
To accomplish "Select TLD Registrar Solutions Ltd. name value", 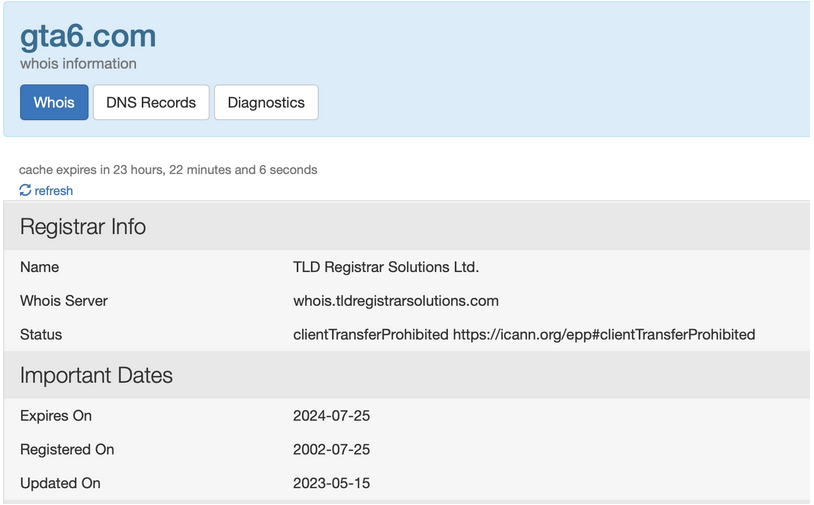I will click(386, 267).
